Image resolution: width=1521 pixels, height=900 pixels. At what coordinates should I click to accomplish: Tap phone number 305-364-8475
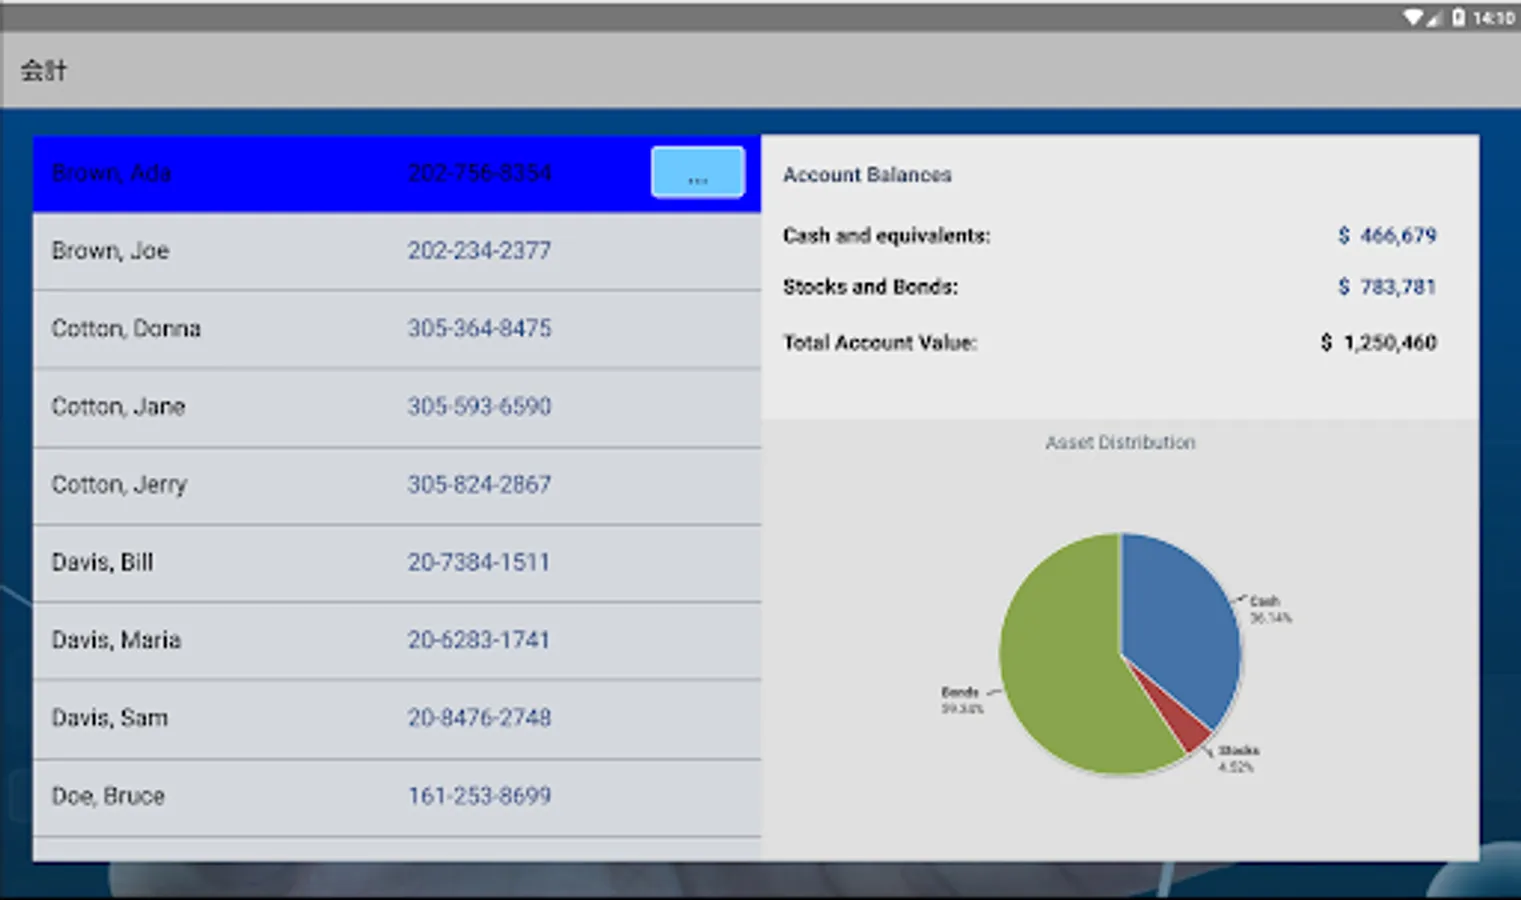pos(479,328)
